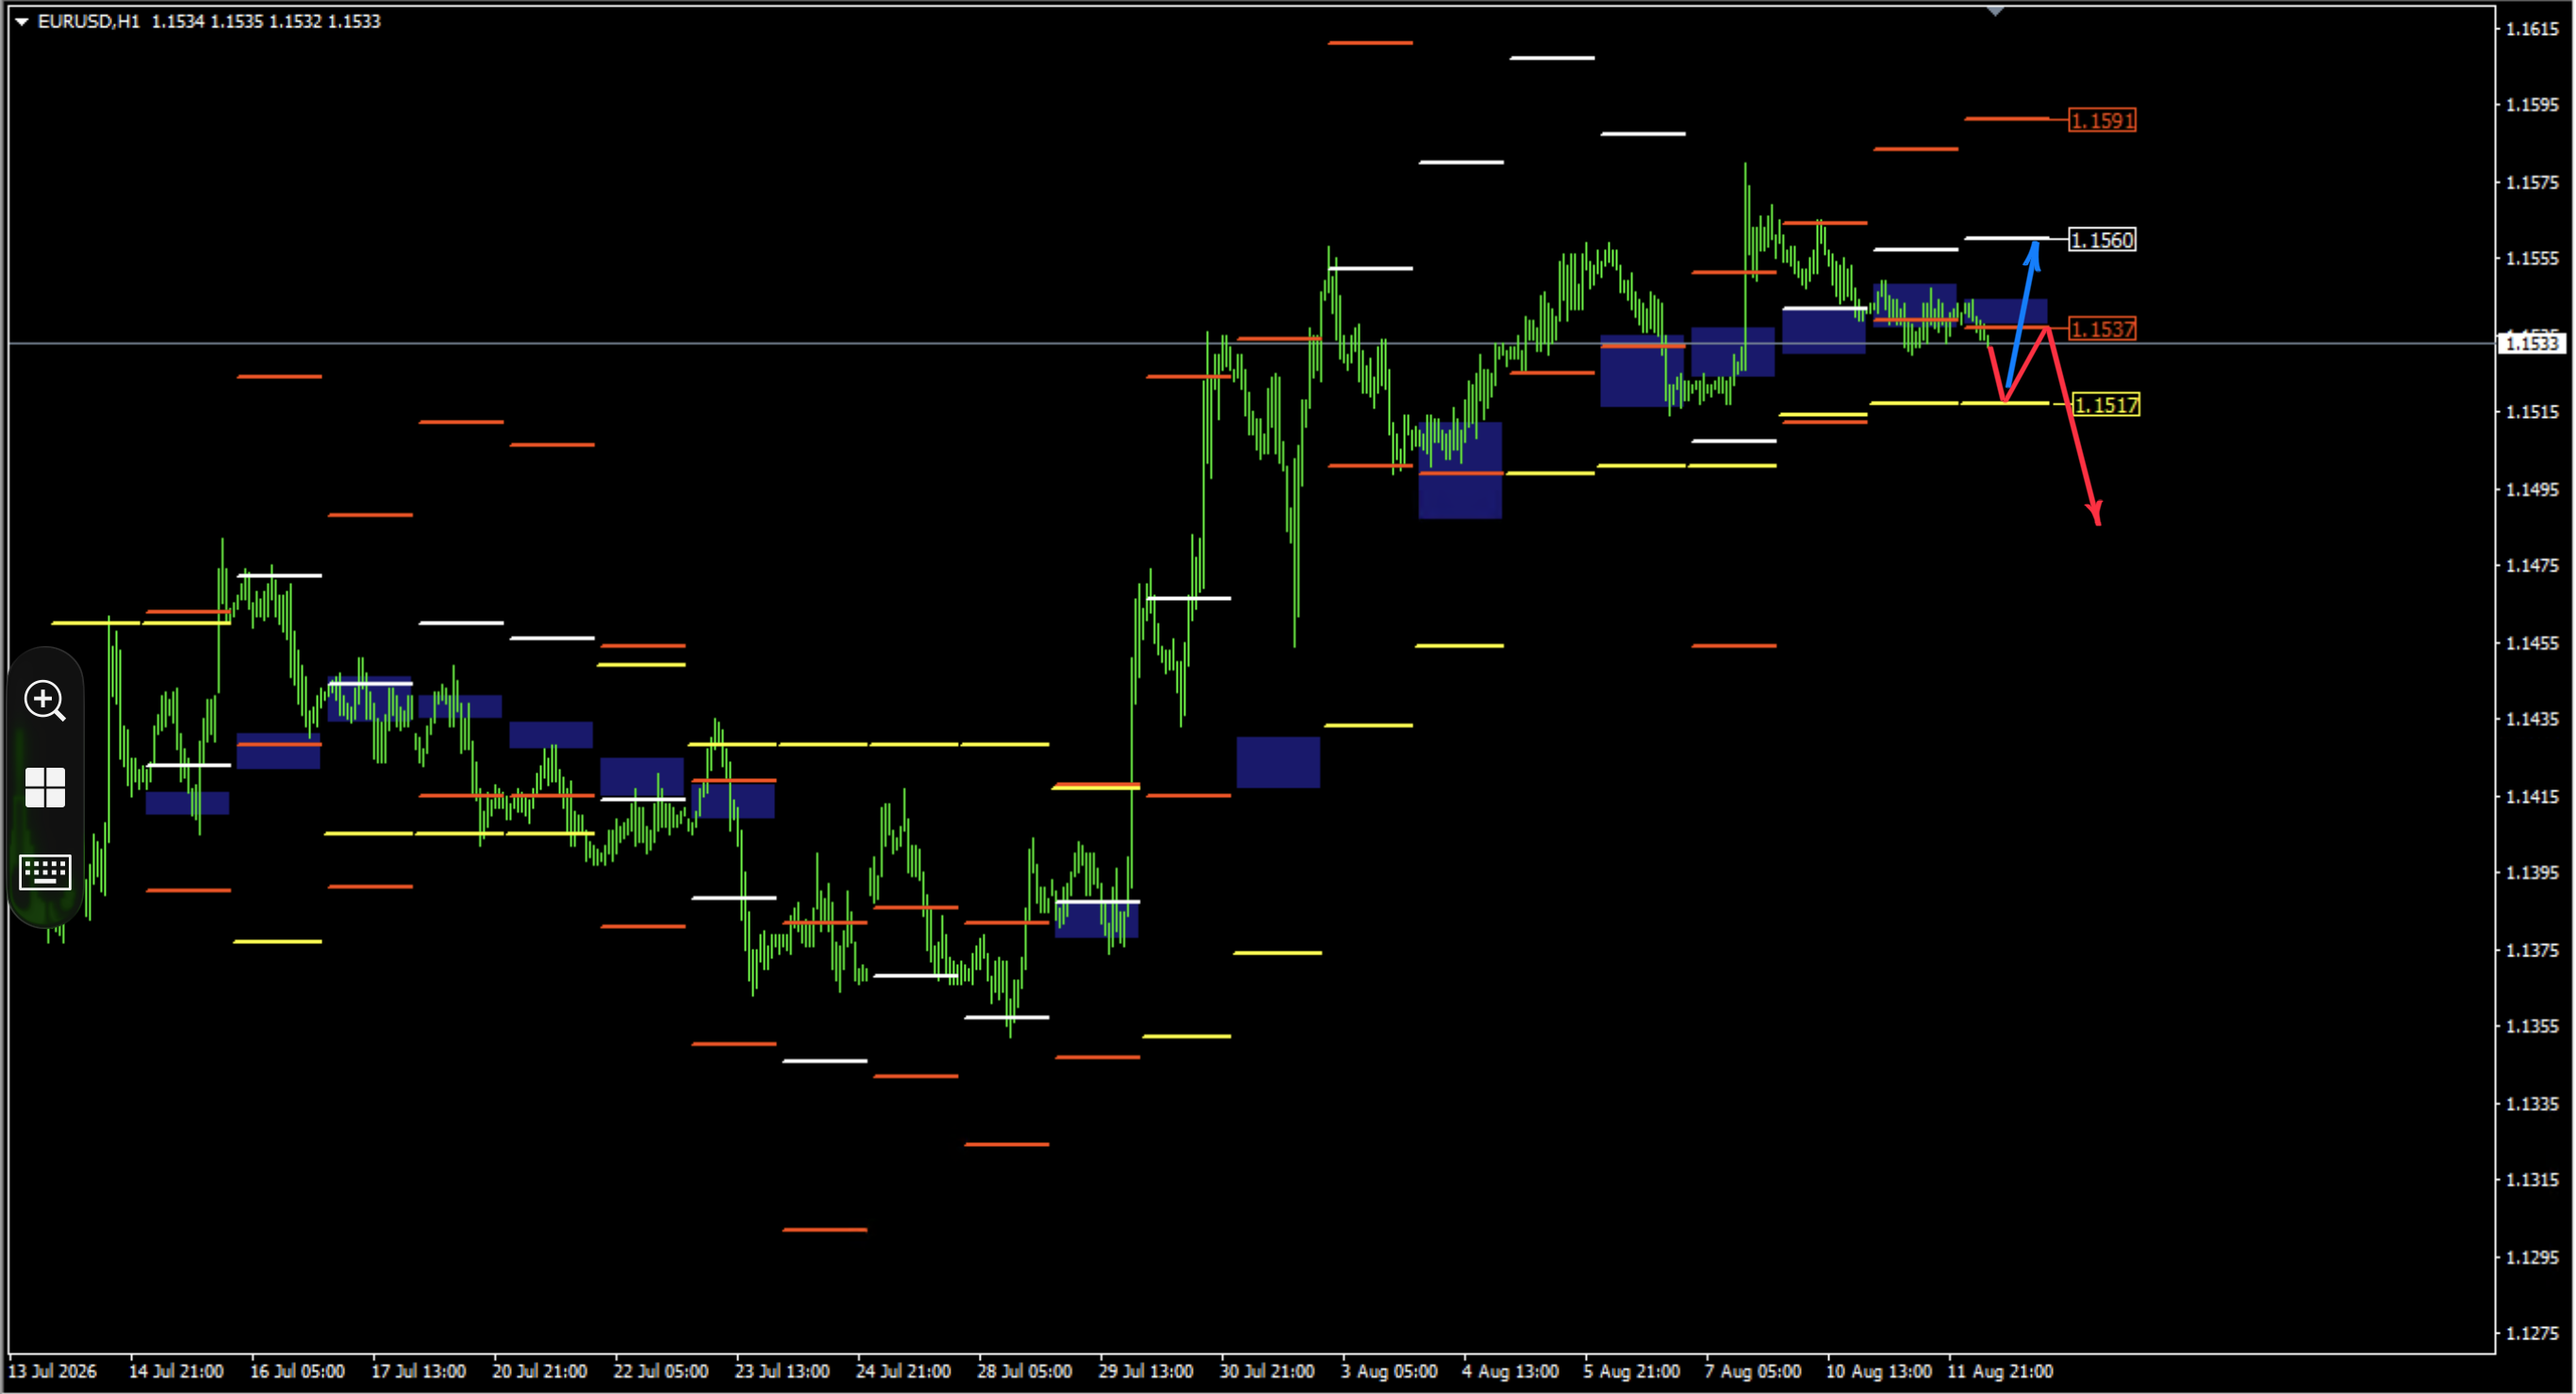
Task: Click the 3 Aug 05:00 time label
Action: (x=1389, y=1372)
